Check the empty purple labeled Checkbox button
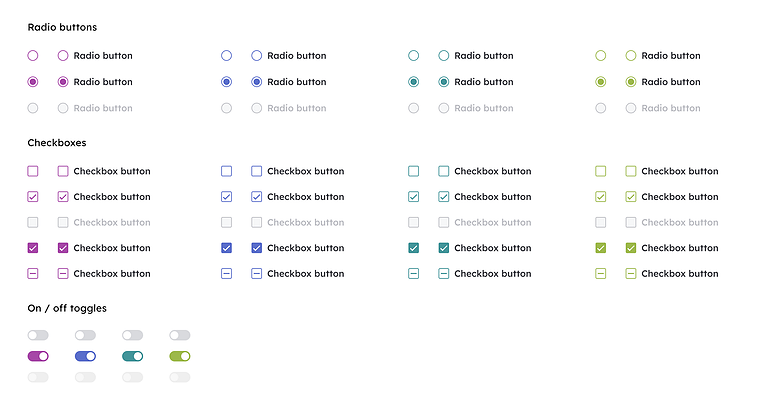The width and height of the screenshot is (759, 403). click(x=63, y=171)
